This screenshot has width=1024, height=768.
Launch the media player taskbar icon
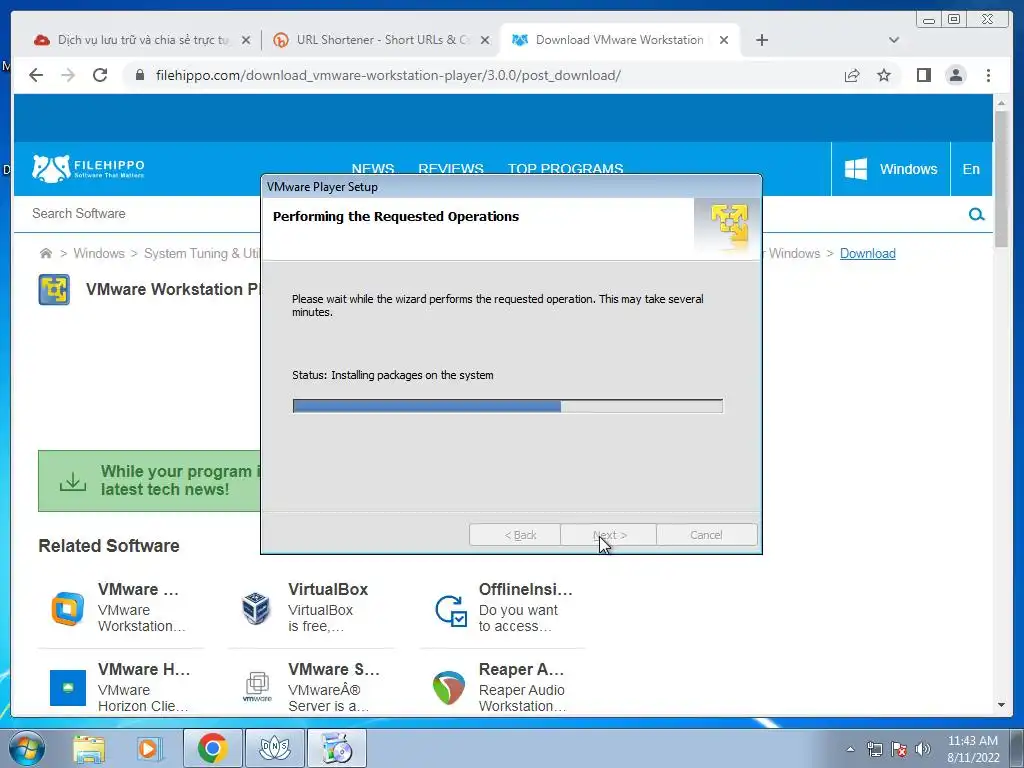149,749
